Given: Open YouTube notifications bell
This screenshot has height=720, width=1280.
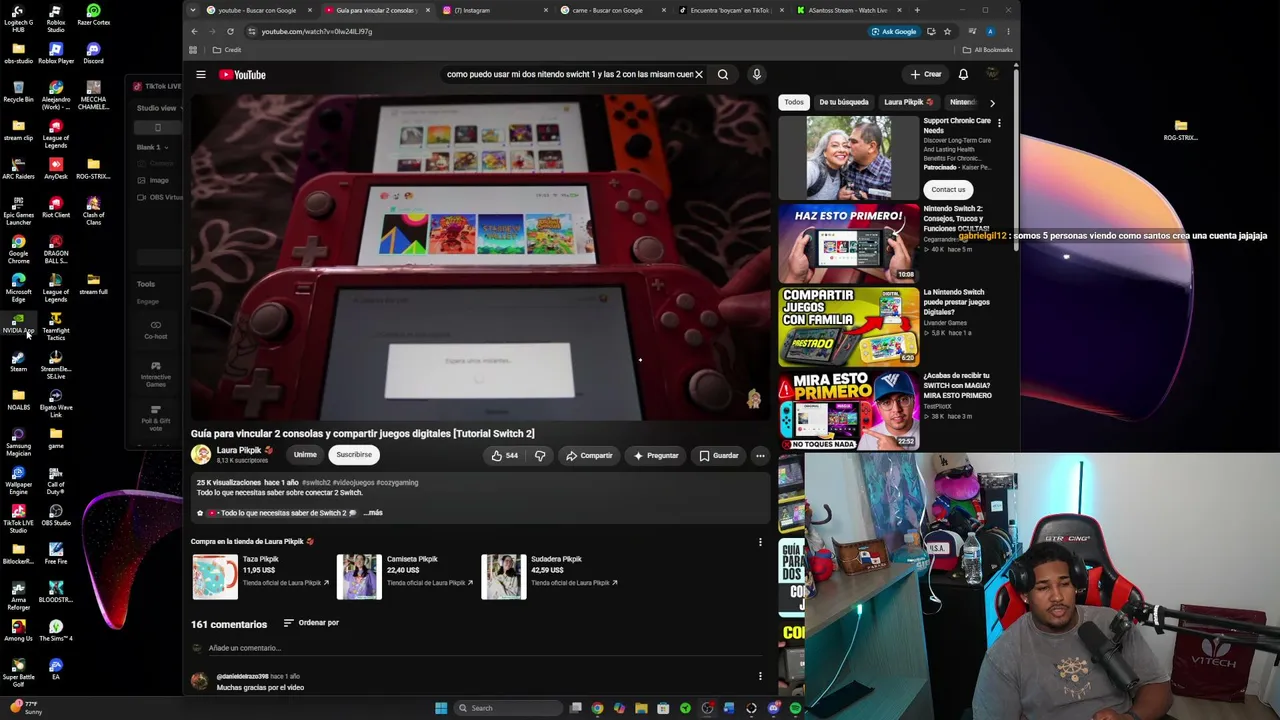Looking at the screenshot, I should coord(963,74).
